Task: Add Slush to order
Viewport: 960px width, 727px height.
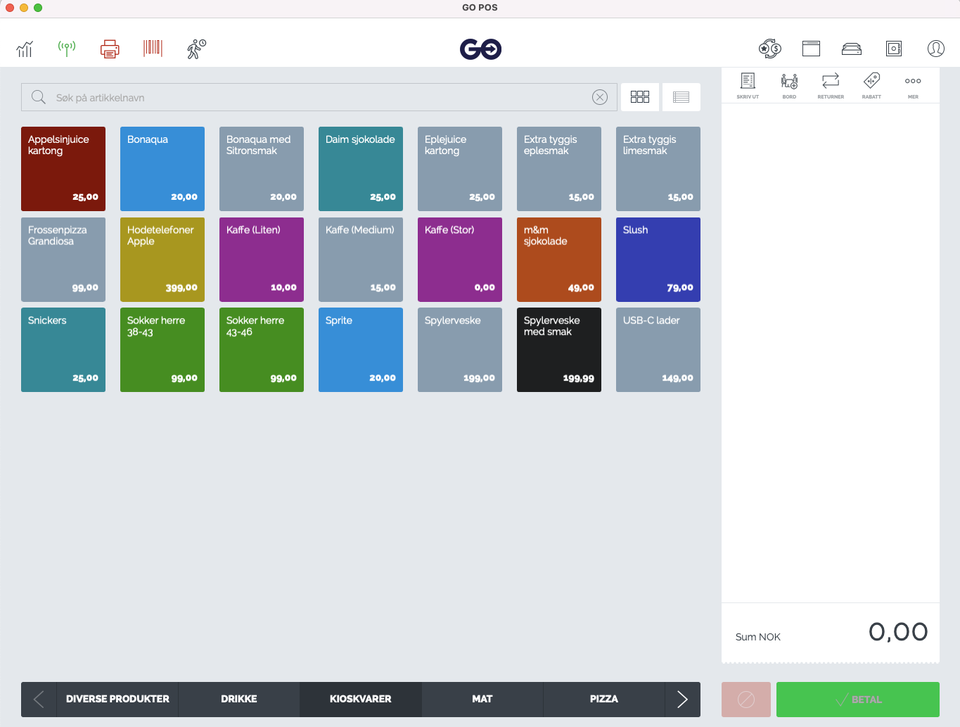Action: (658, 259)
